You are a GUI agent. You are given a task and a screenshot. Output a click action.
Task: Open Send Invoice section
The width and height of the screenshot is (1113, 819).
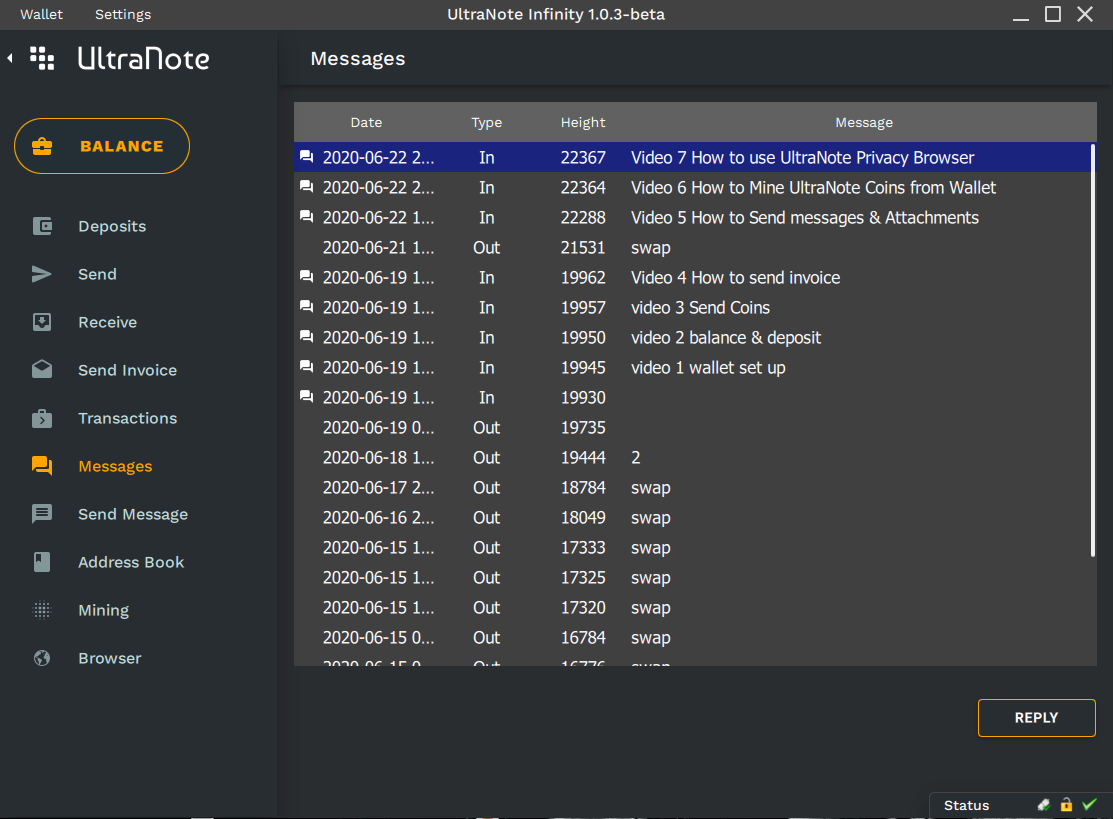tap(127, 370)
